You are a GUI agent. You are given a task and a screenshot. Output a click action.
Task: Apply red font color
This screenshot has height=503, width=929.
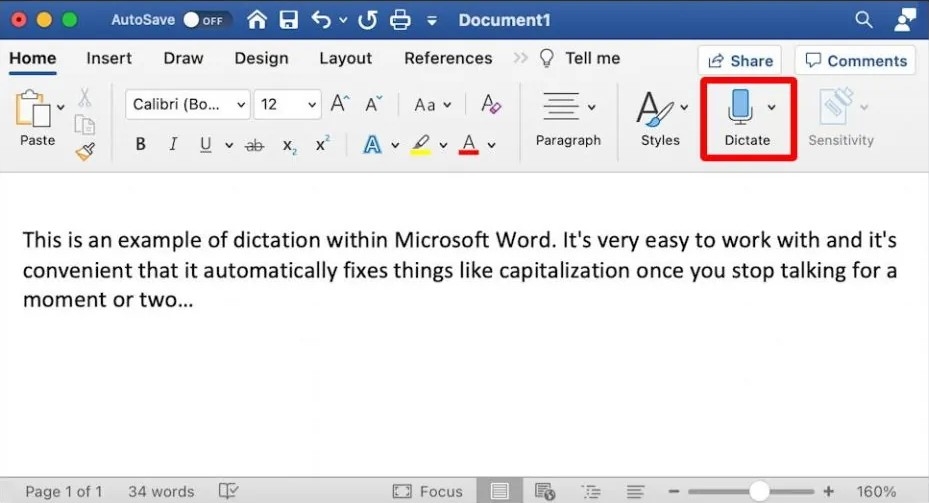(x=469, y=145)
